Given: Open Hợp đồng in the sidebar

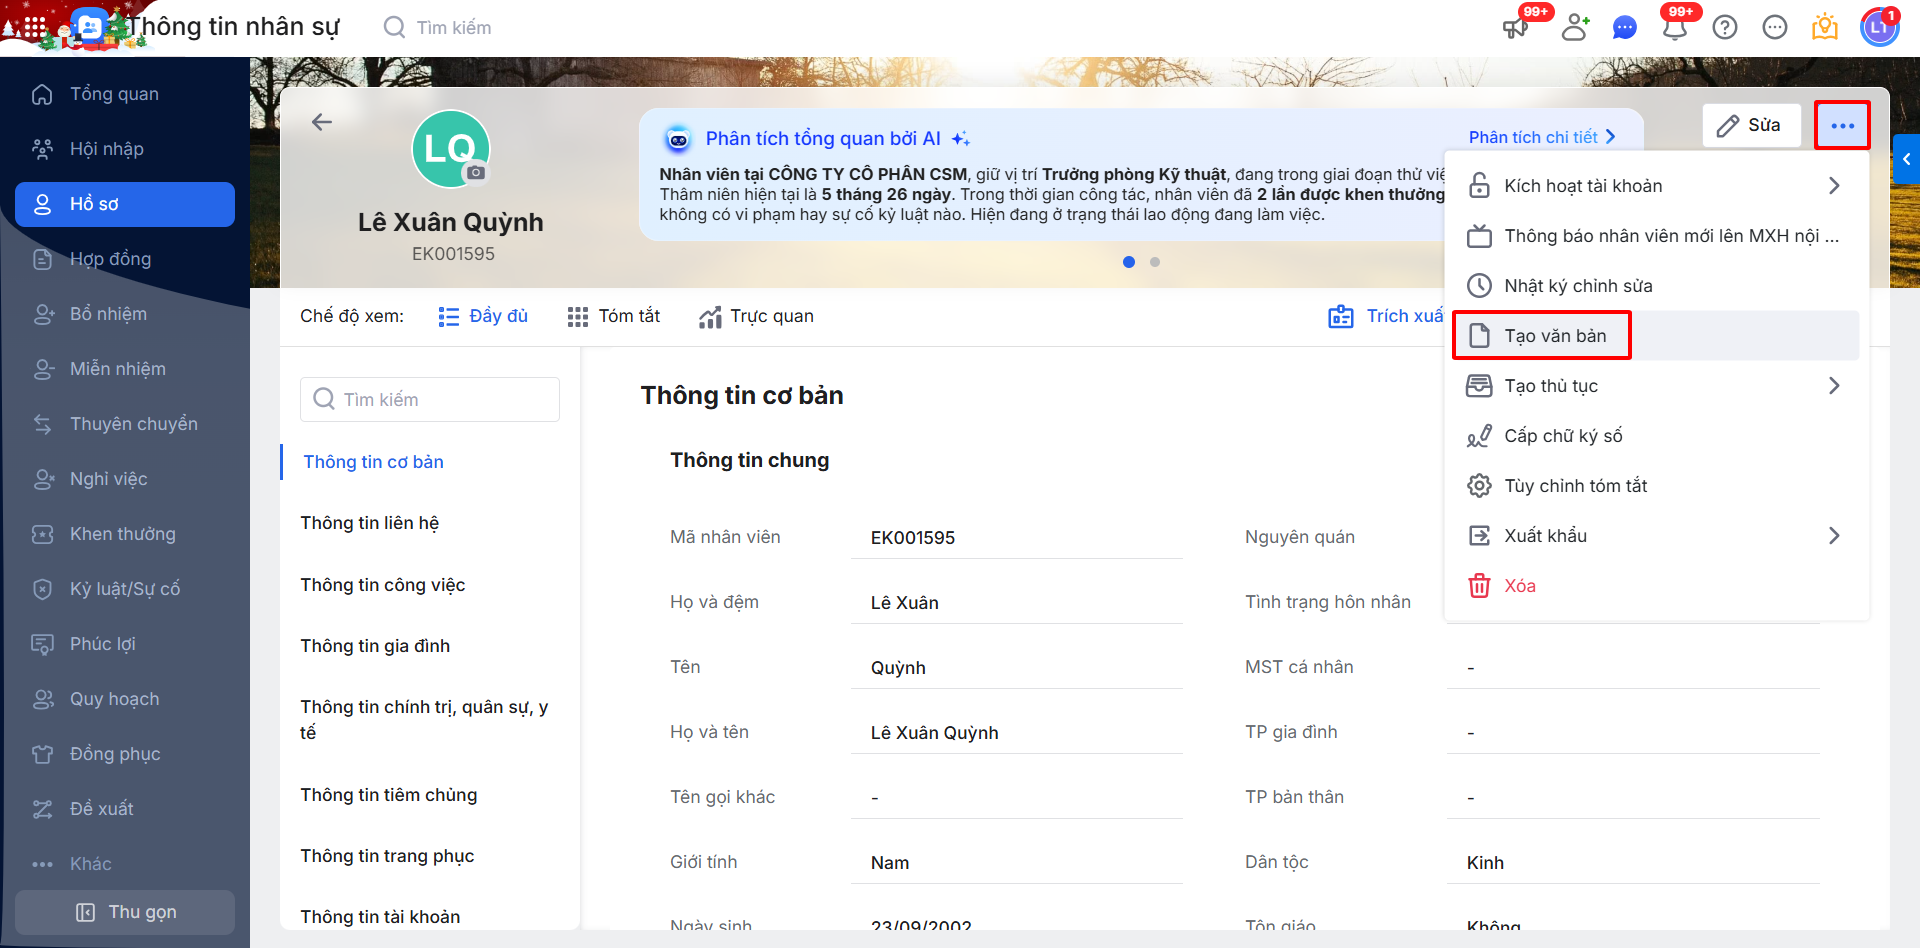Looking at the screenshot, I should (125, 259).
